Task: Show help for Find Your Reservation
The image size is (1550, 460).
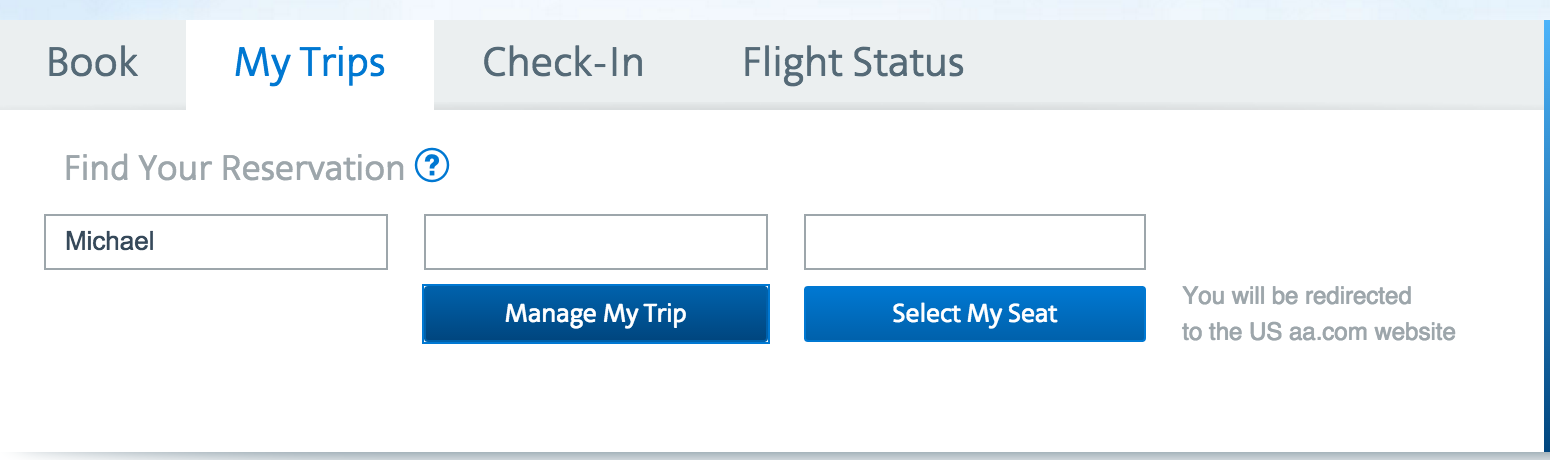Action: [432, 166]
